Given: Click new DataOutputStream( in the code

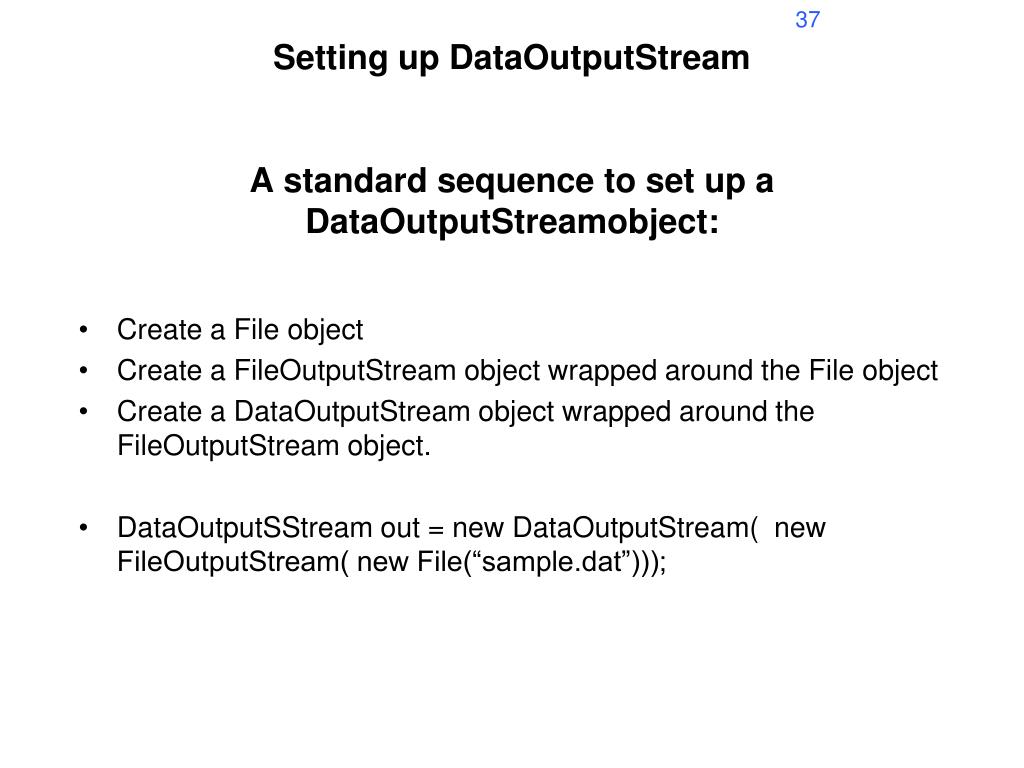Looking at the screenshot, I should [605, 528].
